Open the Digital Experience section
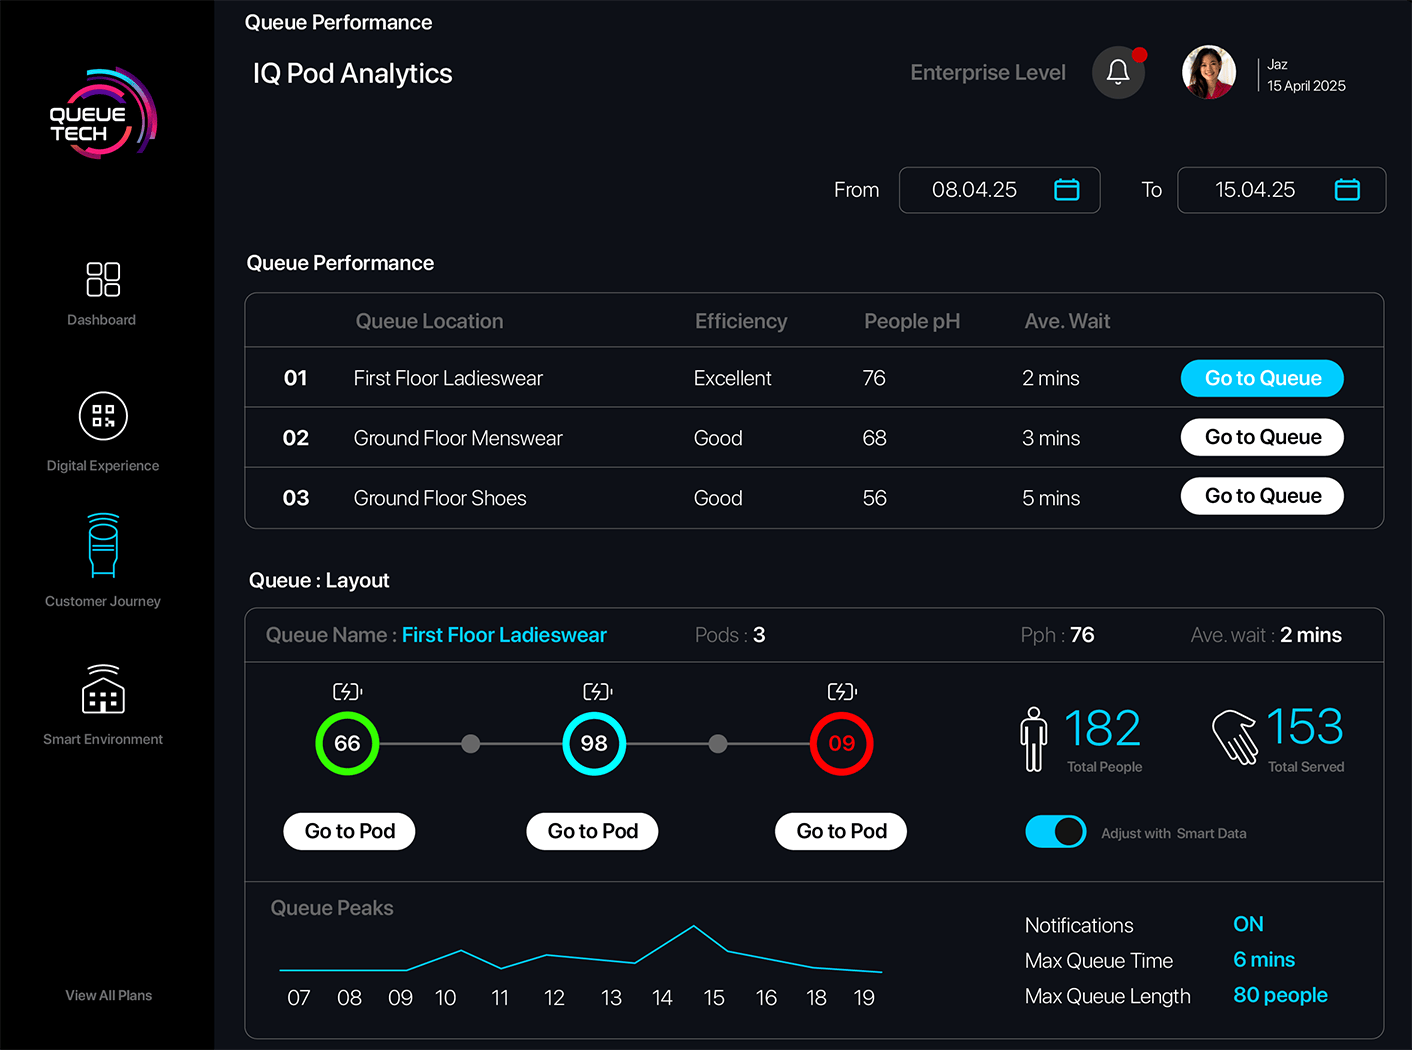Screen dimensions: 1412x1050 point(102,416)
